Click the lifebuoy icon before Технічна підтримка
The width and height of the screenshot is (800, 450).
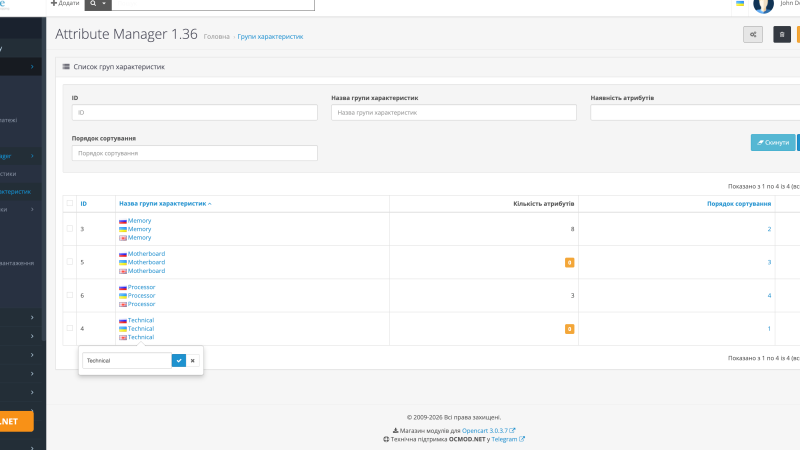pyautogui.click(x=386, y=439)
